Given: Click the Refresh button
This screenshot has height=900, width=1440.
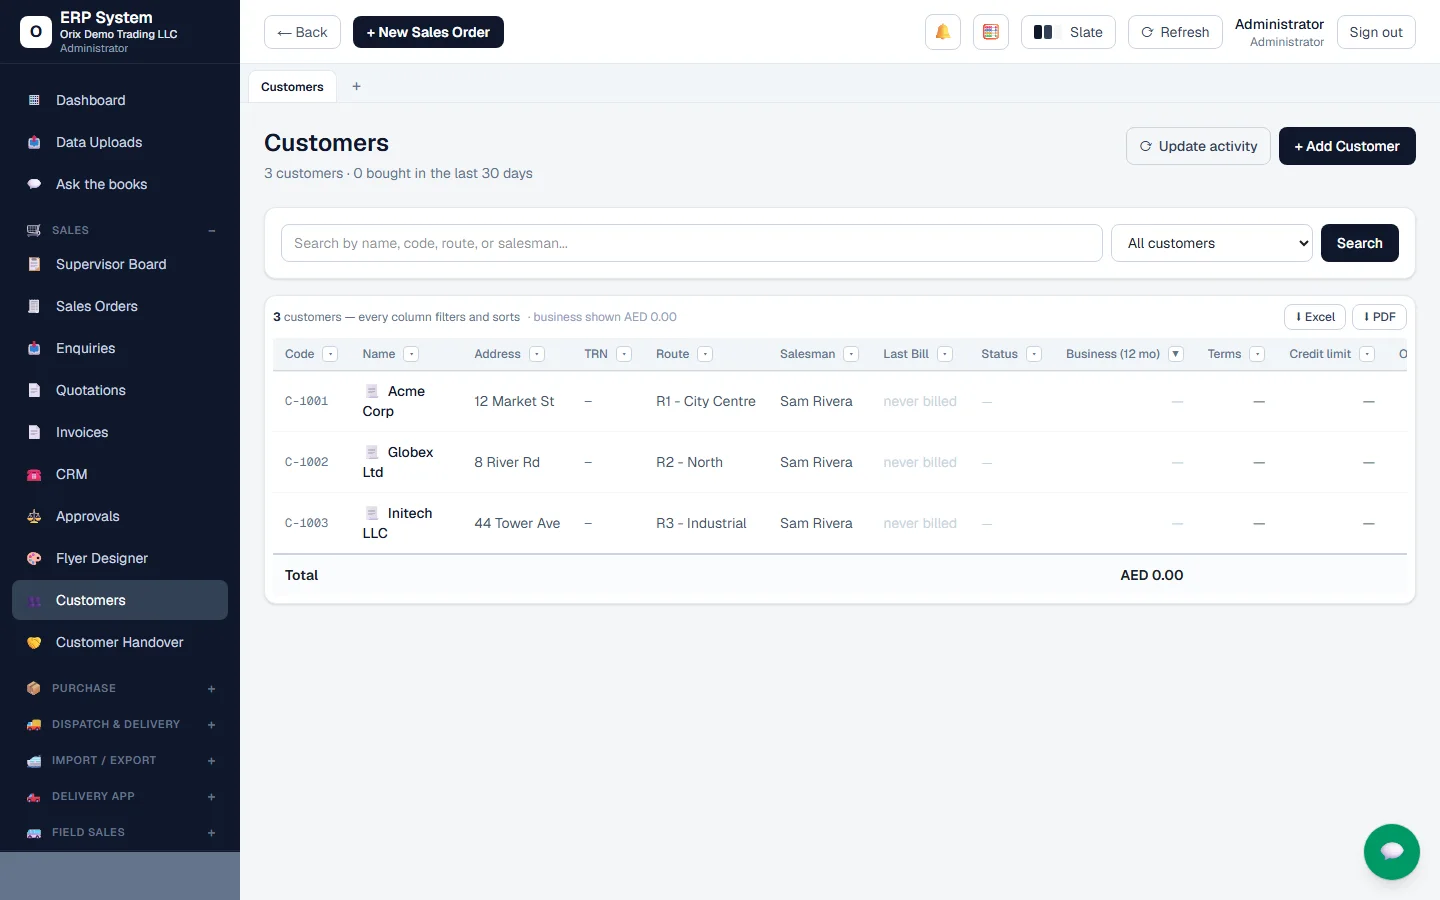Looking at the screenshot, I should click(1175, 32).
